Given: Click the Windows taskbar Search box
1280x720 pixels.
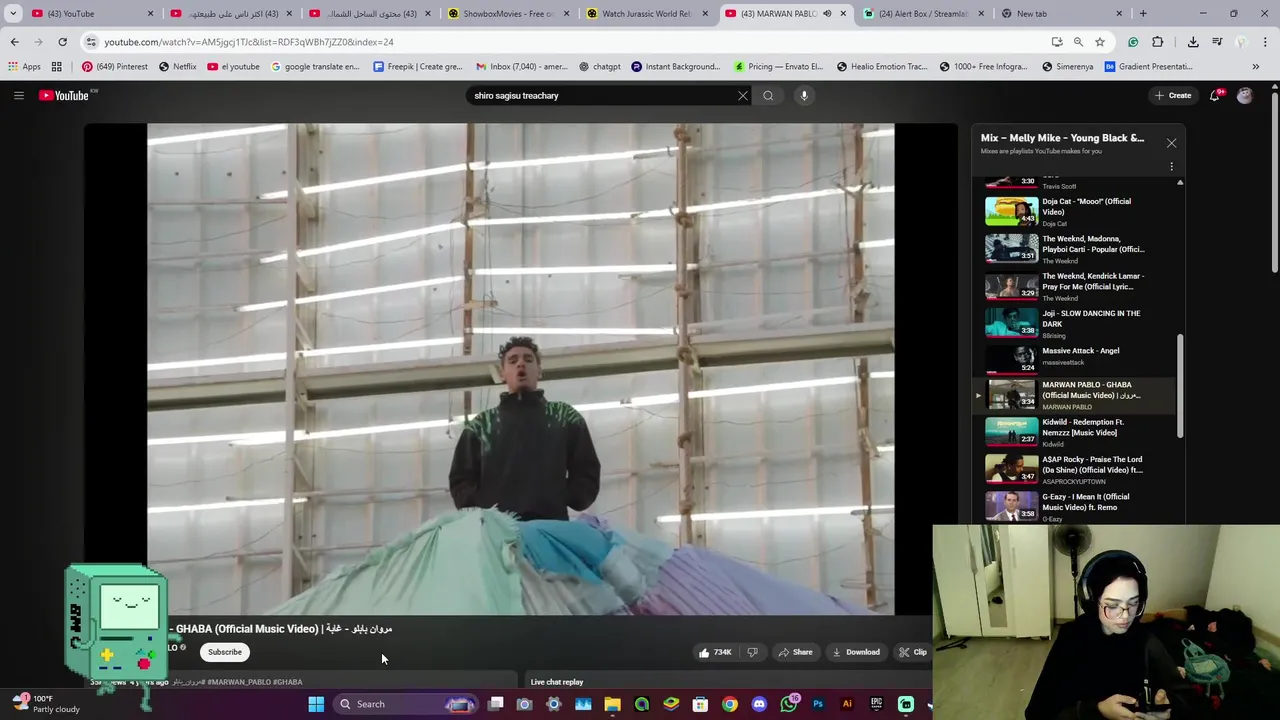Looking at the screenshot, I should point(406,704).
